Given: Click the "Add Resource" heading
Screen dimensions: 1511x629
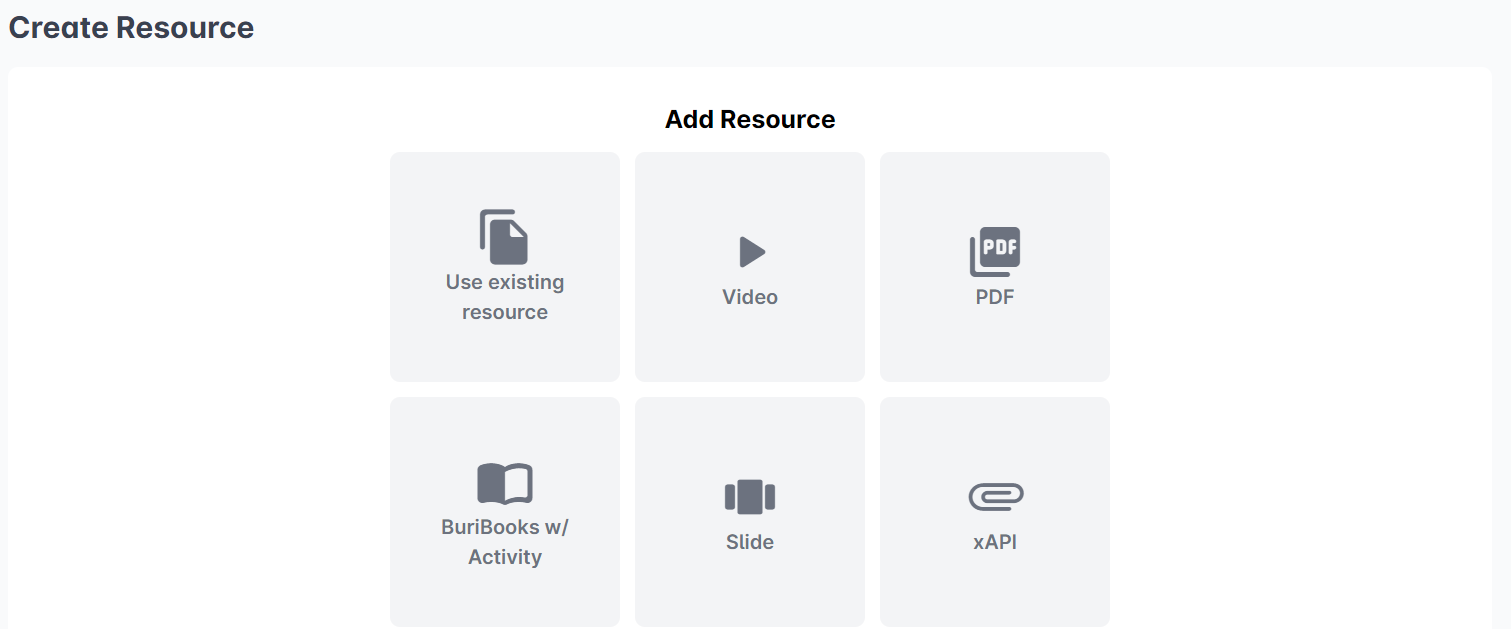Looking at the screenshot, I should (750, 120).
